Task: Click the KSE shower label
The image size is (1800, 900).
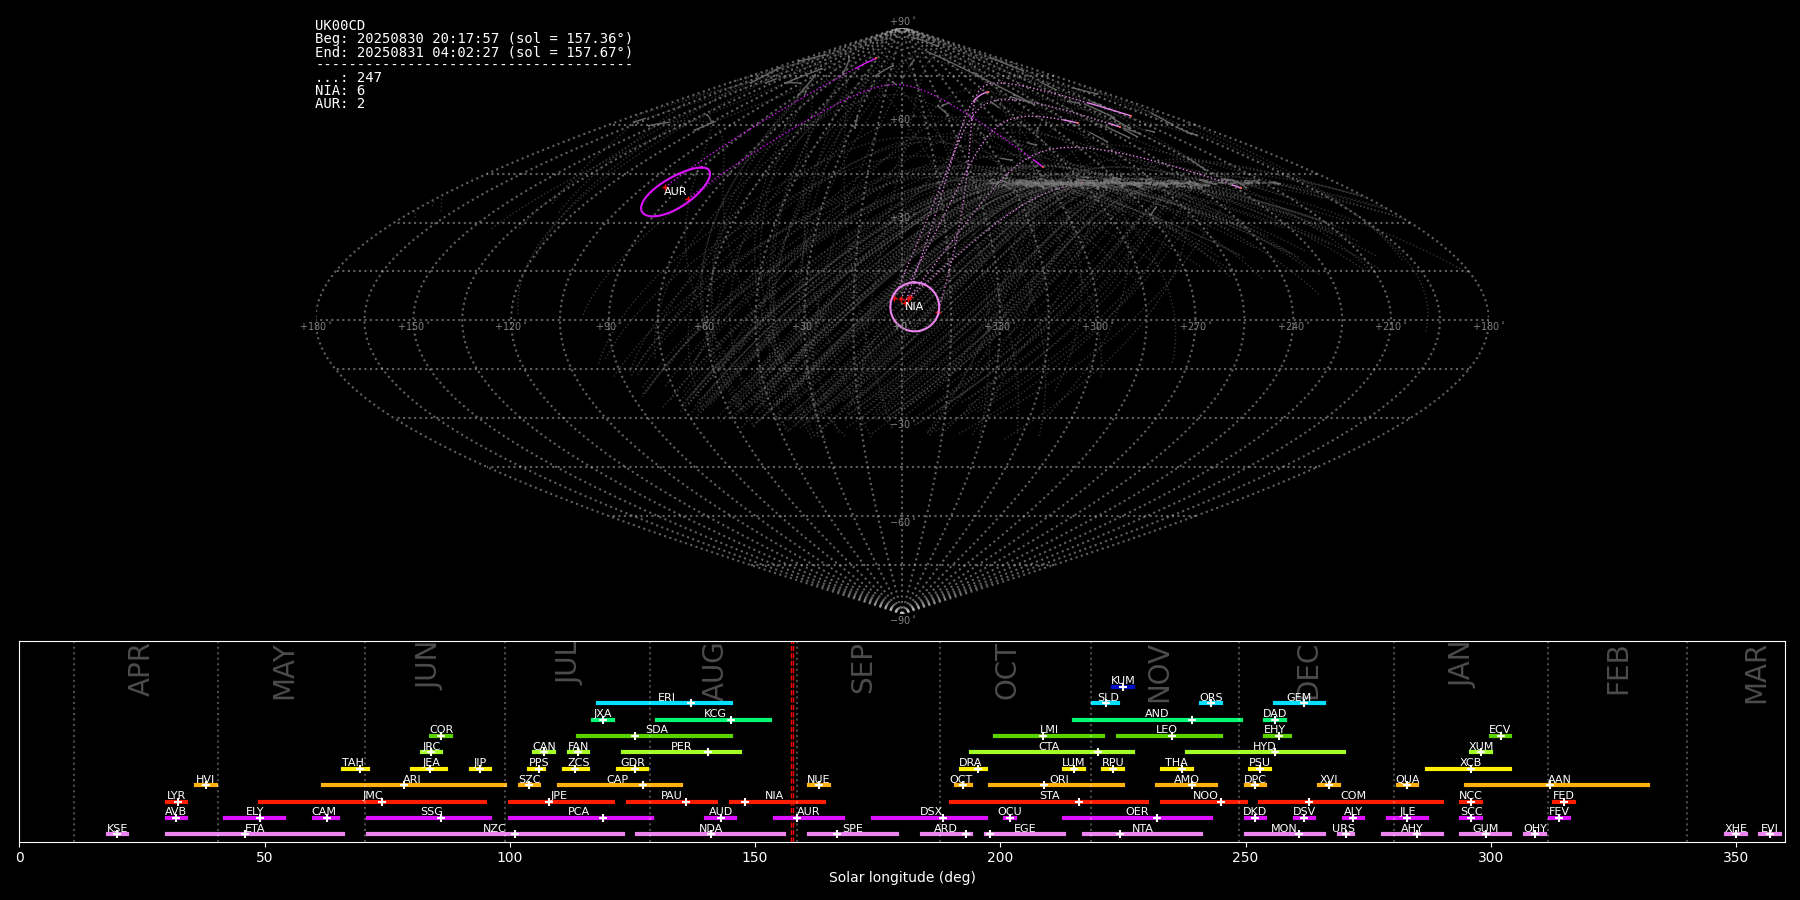Action: tap(117, 828)
